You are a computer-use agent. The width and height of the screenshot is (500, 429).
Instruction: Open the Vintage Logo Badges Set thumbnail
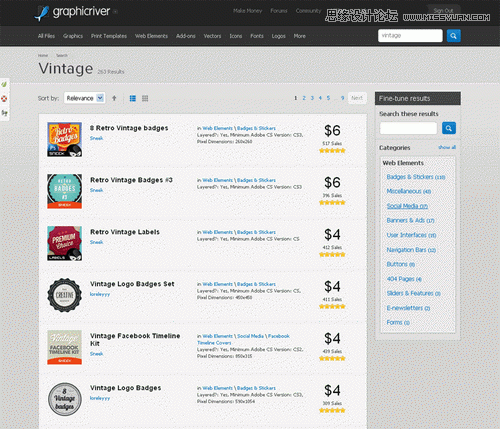65,295
